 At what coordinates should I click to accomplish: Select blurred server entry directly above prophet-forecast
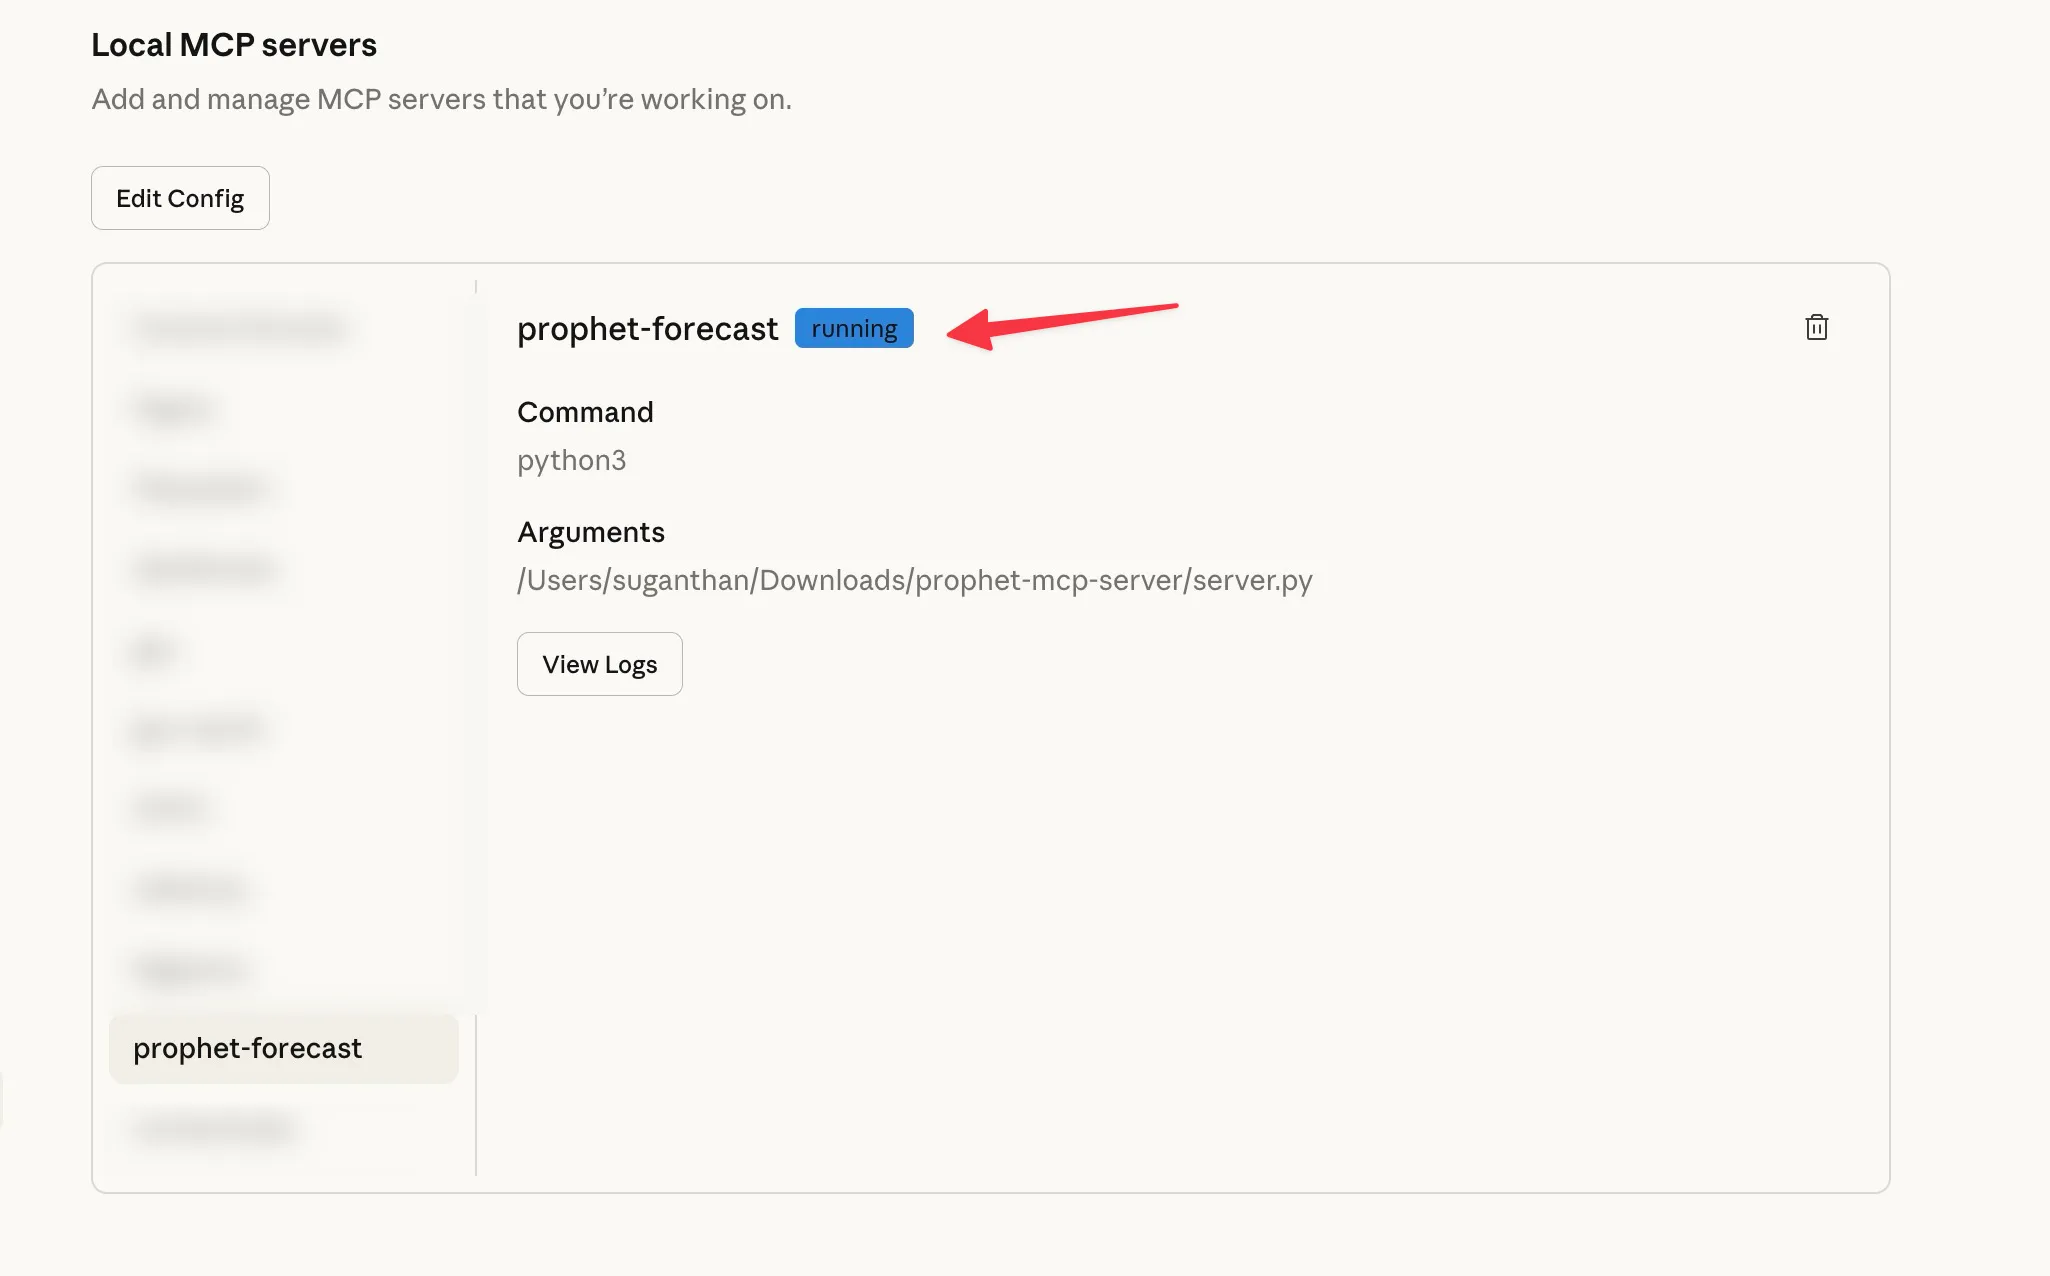(x=190, y=968)
